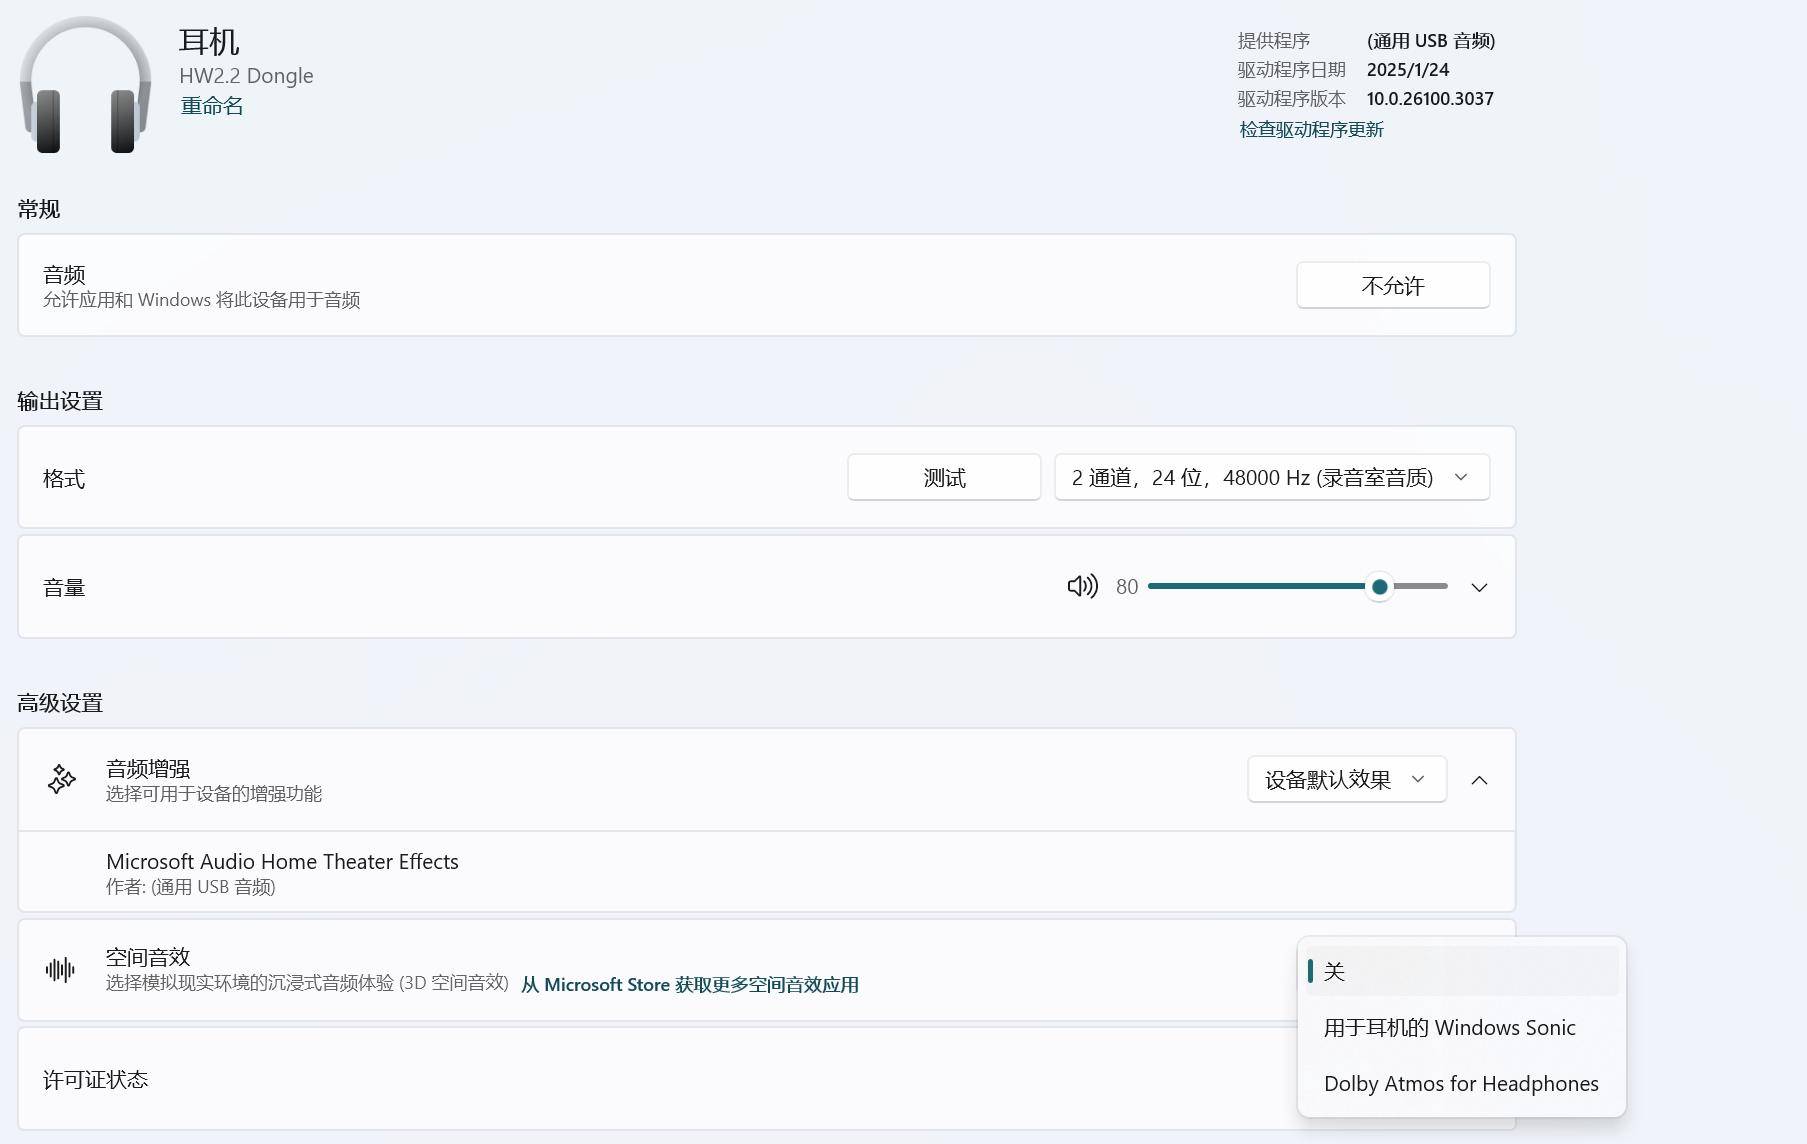The width and height of the screenshot is (1807, 1144).
Task: Click the driver version number 10.0.26100.3037
Action: click(x=1429, y=99)
